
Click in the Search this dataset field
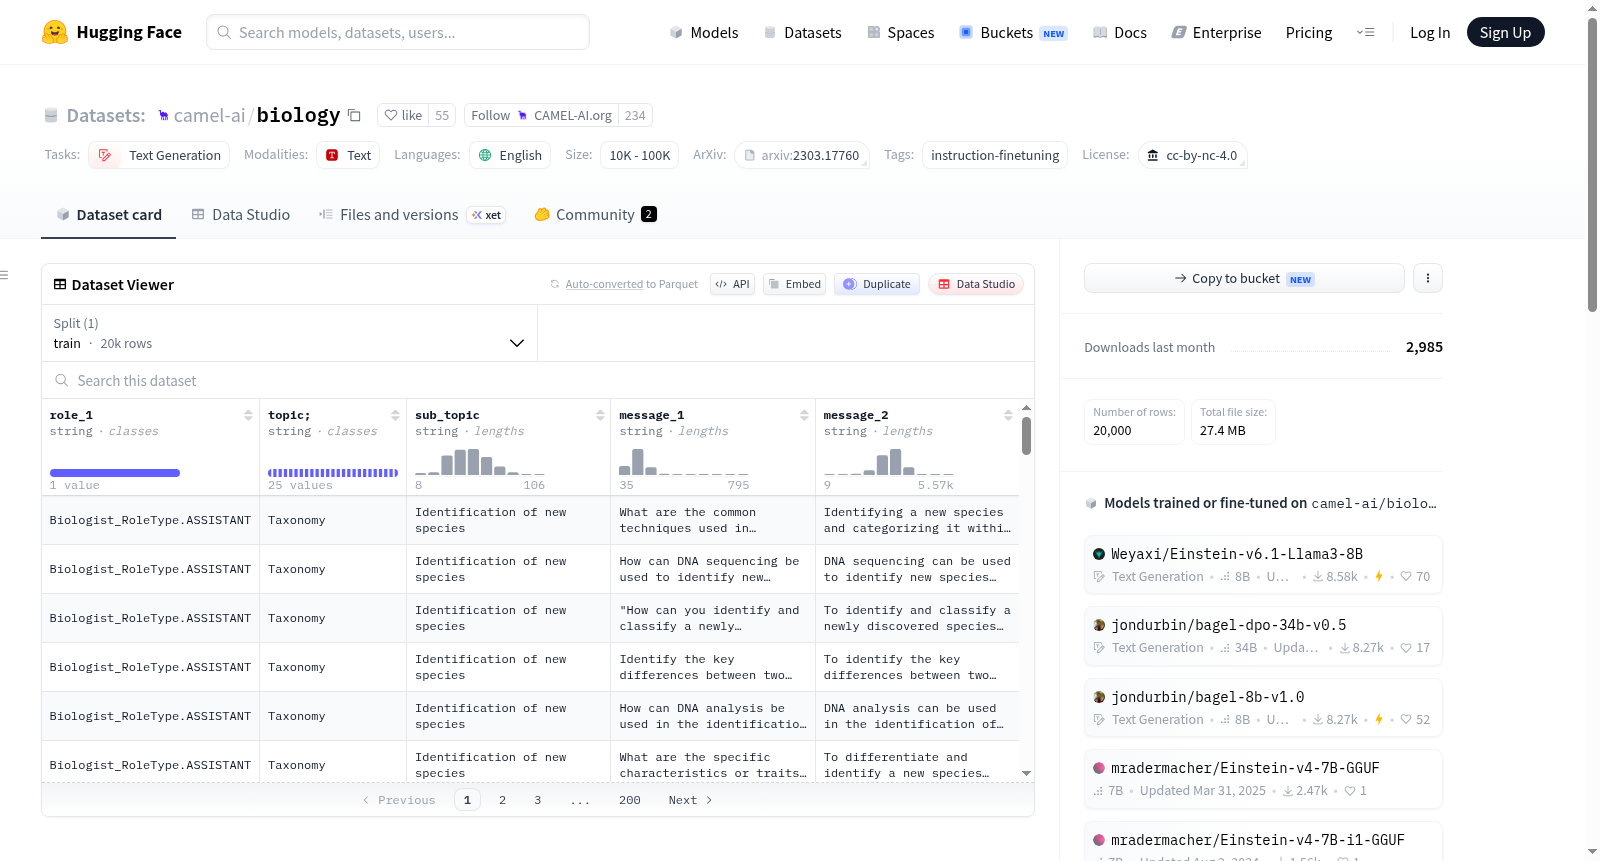click(x=538, y=381)
